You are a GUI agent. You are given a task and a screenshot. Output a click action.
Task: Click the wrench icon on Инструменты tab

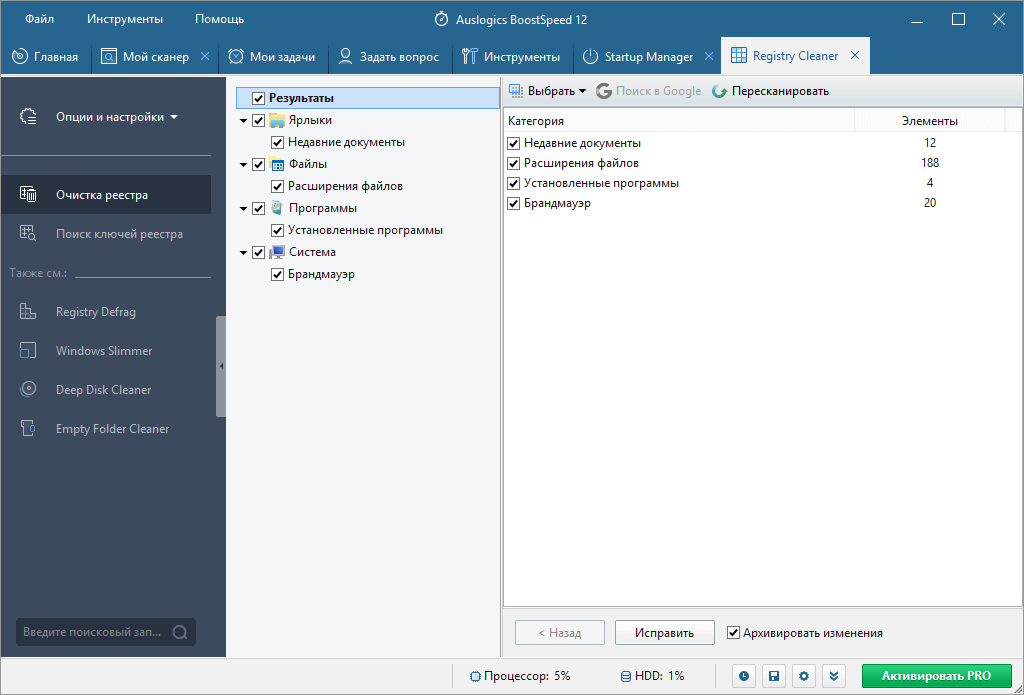(x=469, y=56)
